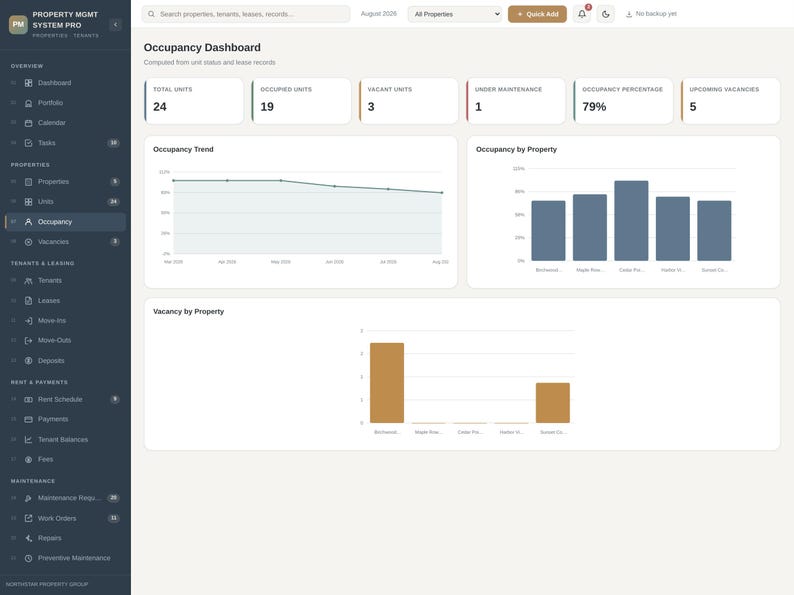This screenshot has width=794, height=595.
Task: Click the Rent Schedule icon
Action: tap(28, 400)
